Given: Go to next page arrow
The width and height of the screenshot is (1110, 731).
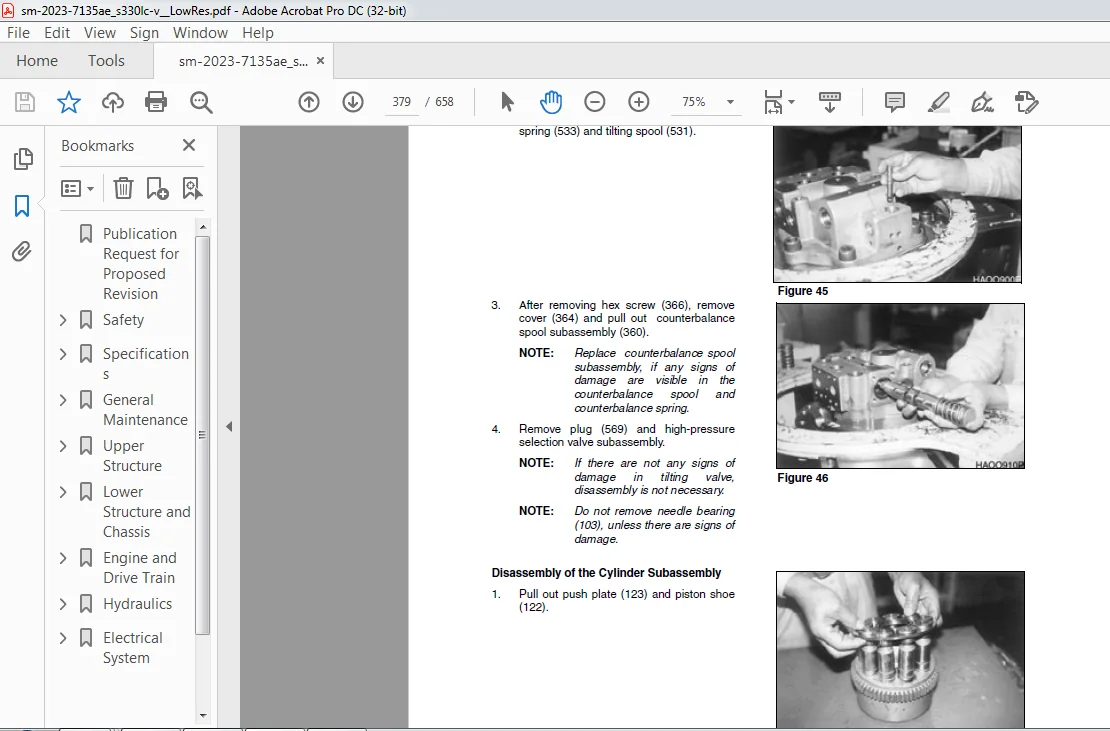Looking at the screenshot, I should click(353, 102).
